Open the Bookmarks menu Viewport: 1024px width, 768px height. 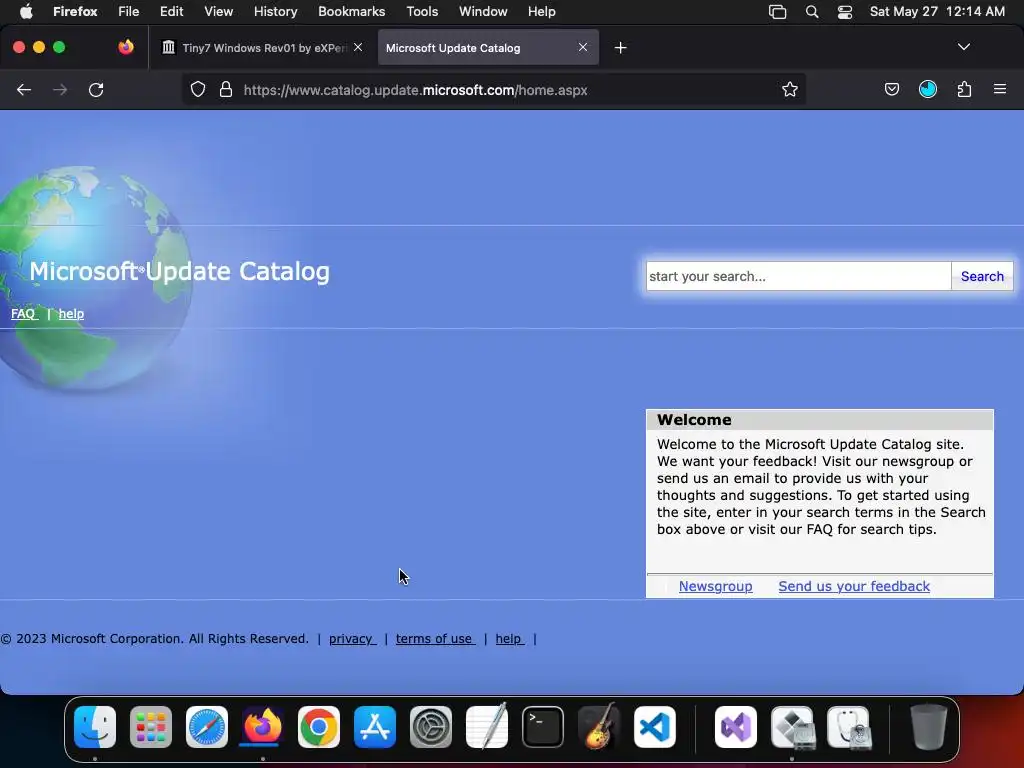351,12
